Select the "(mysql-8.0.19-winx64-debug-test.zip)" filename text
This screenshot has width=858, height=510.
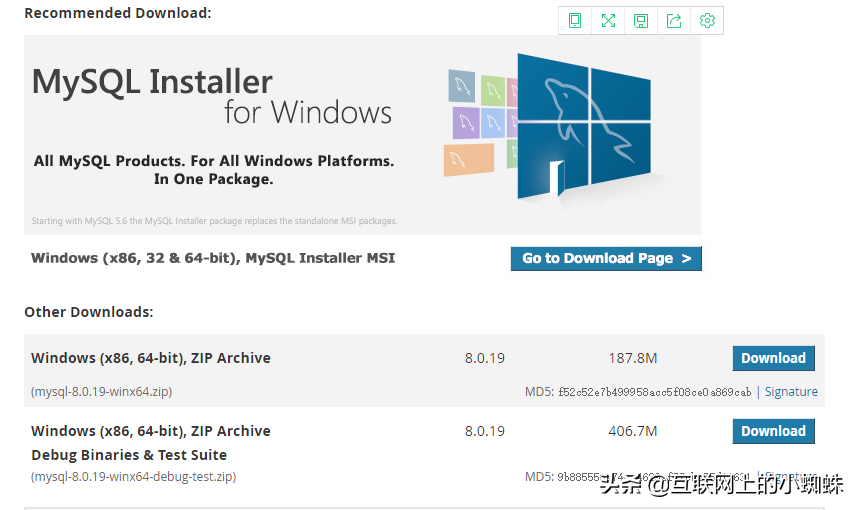pyautogui.click(x=134, y=477)
